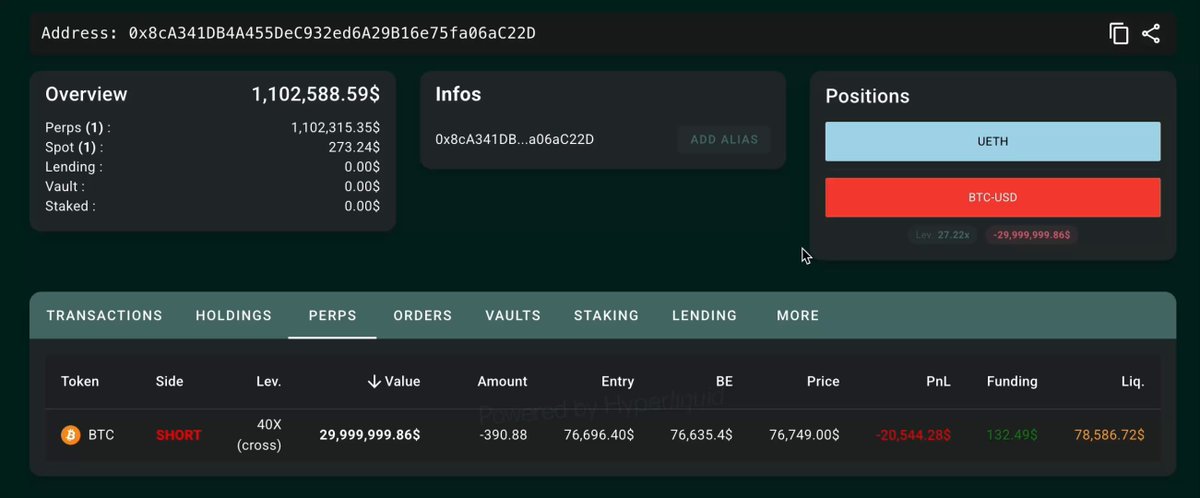
Task: Switch to the STAKING tab
Action: (x=606, y=315)
